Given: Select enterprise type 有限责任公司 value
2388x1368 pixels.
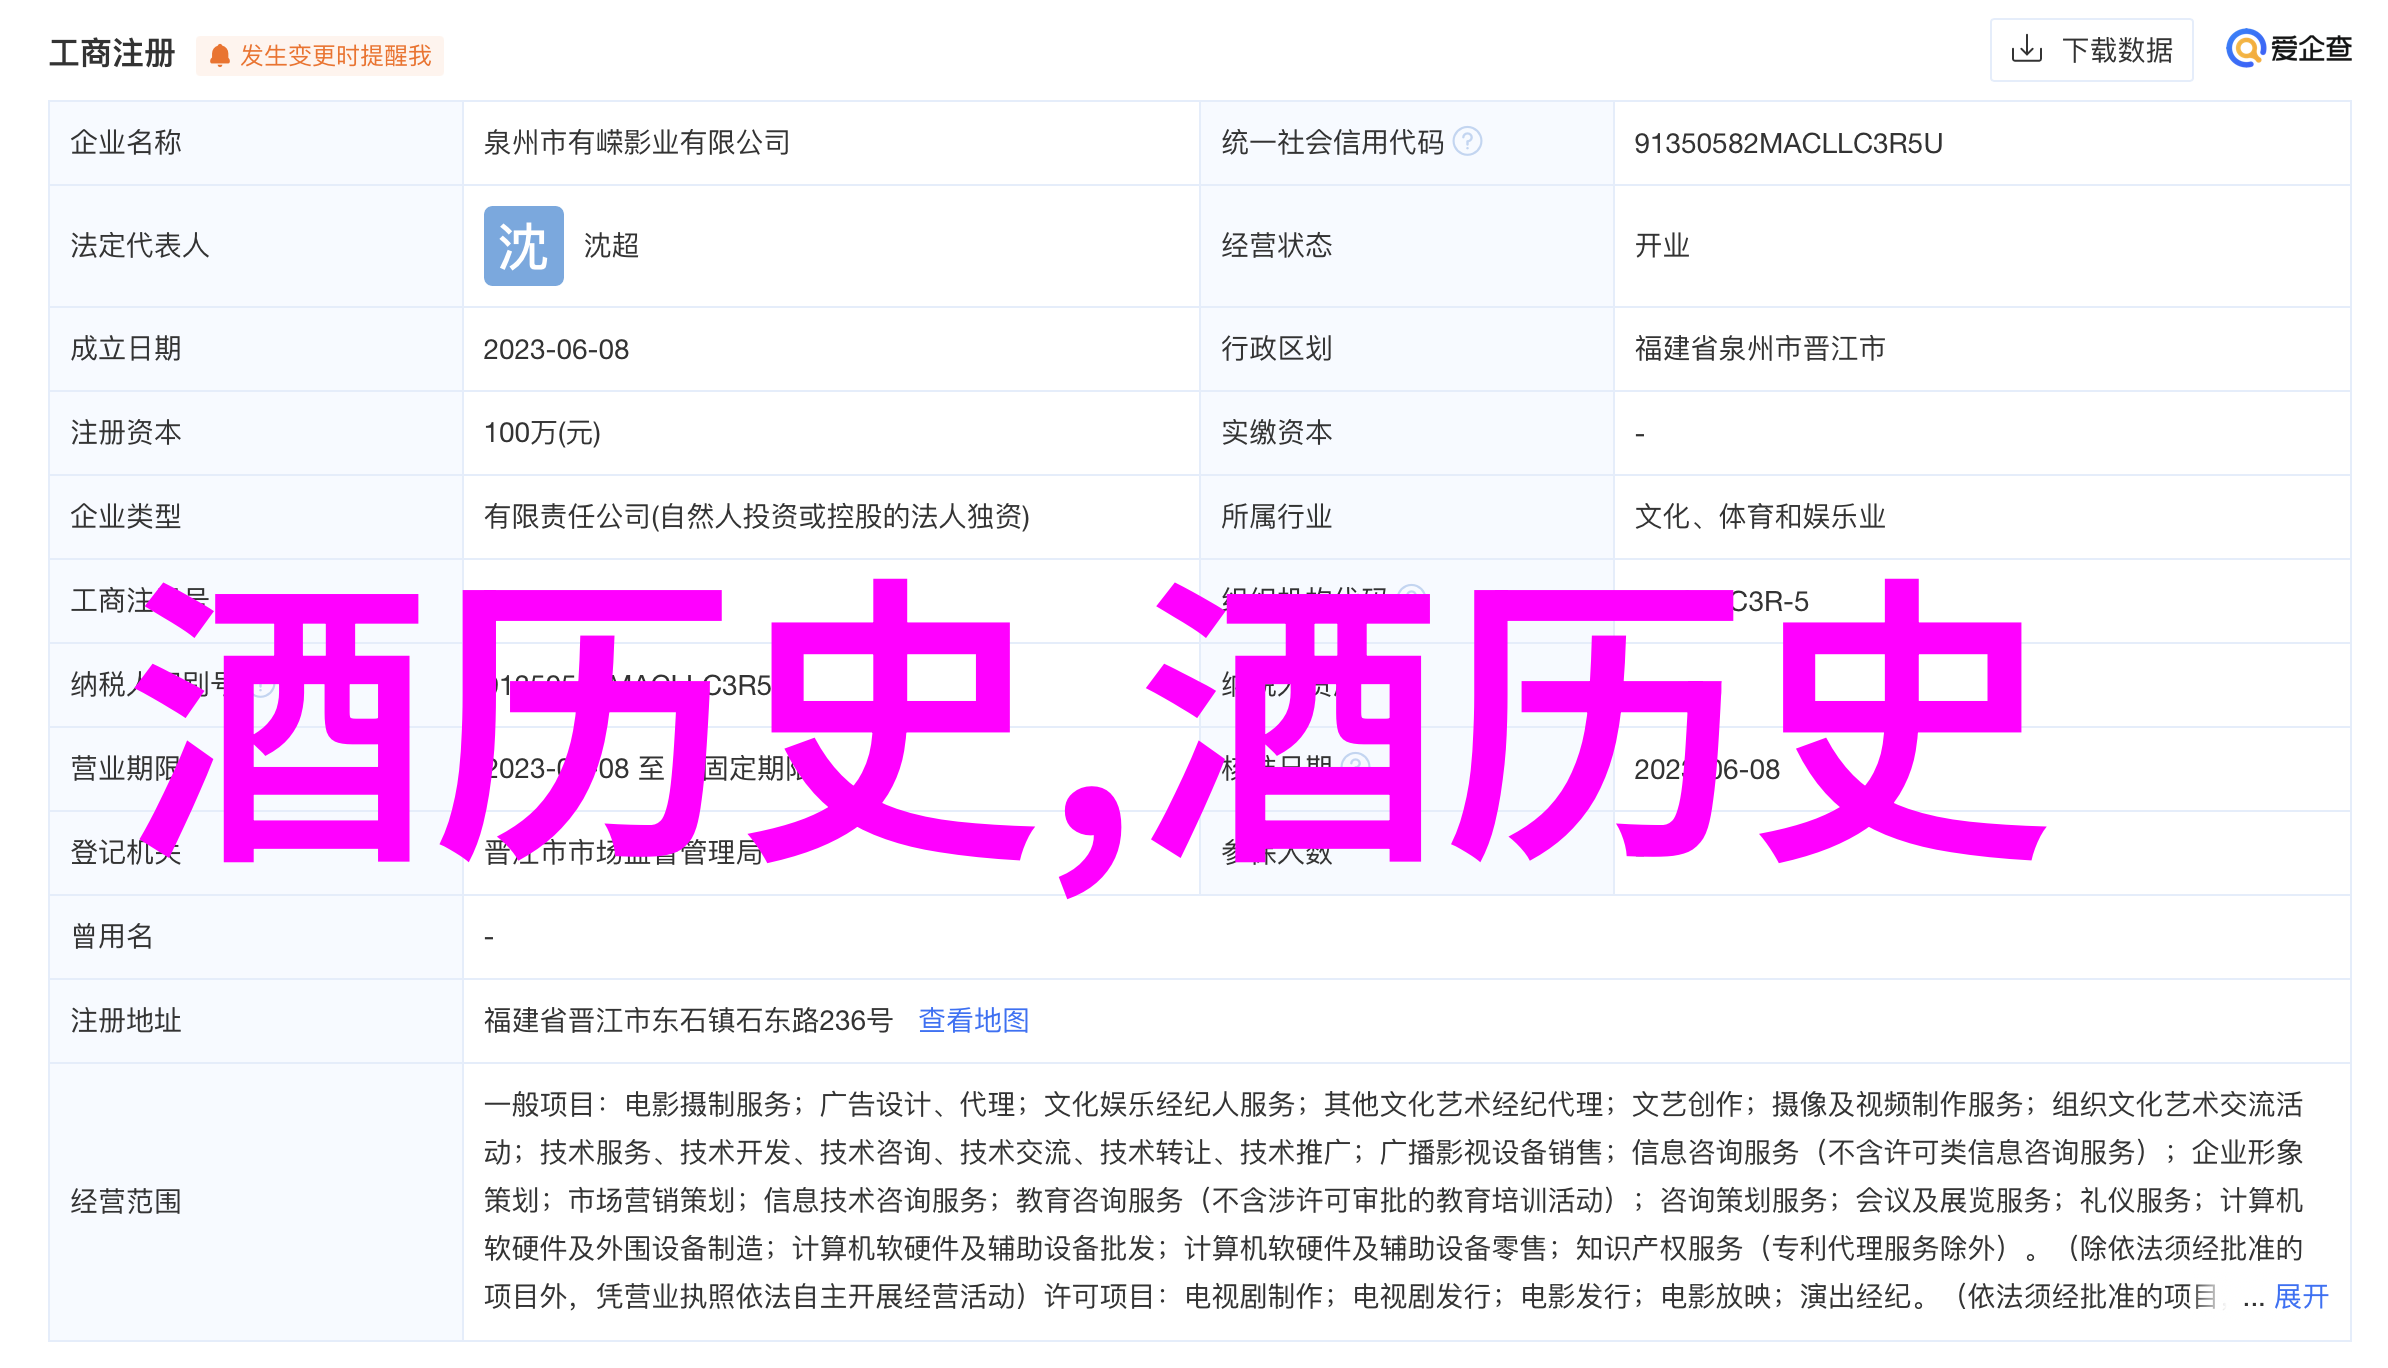Looking at the screenshot, I should coord(757,517).
